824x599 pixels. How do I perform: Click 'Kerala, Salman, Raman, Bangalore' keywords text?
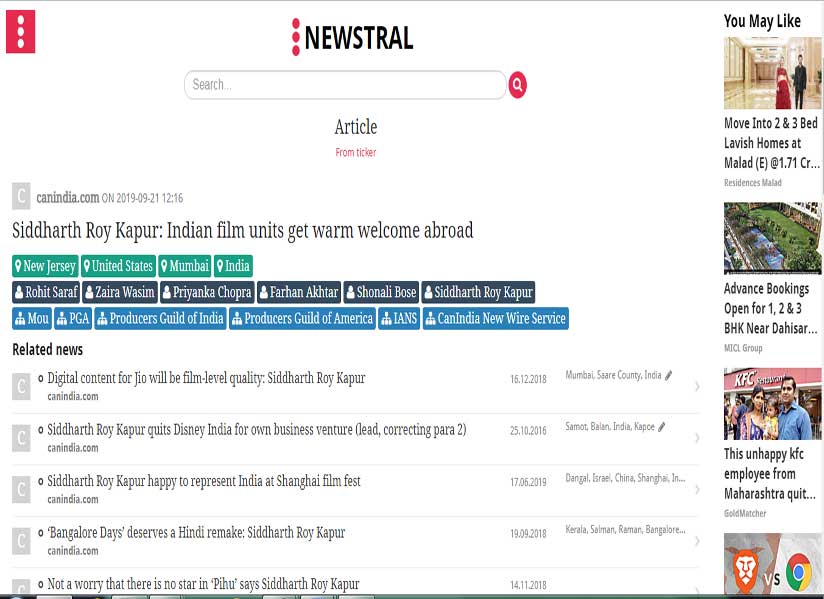[625, 530]
